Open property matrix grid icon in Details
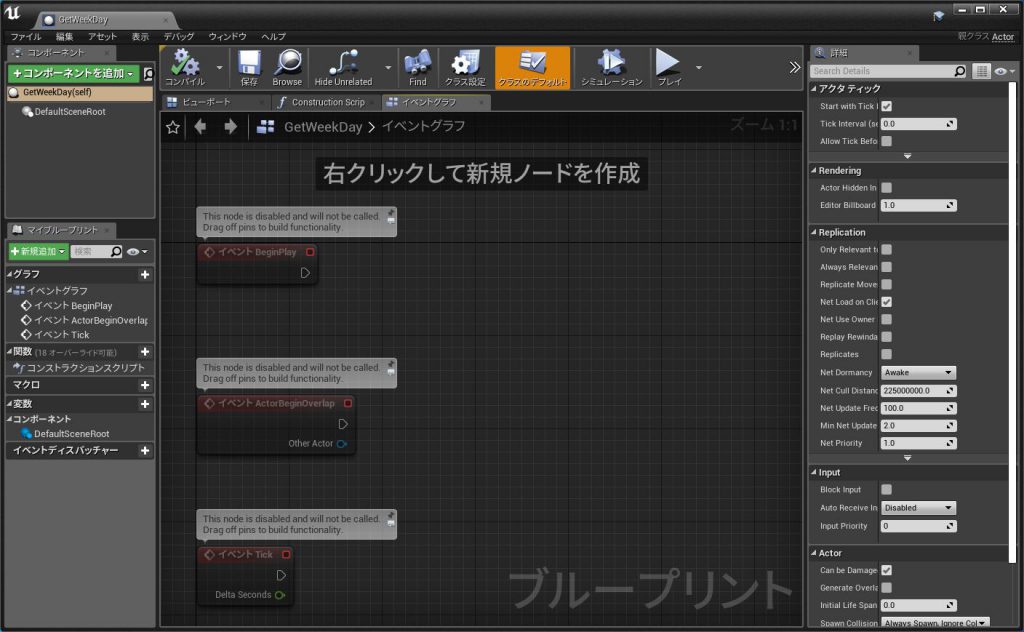The height and width of the screenshot is (632, 1024). coord(981,71)
